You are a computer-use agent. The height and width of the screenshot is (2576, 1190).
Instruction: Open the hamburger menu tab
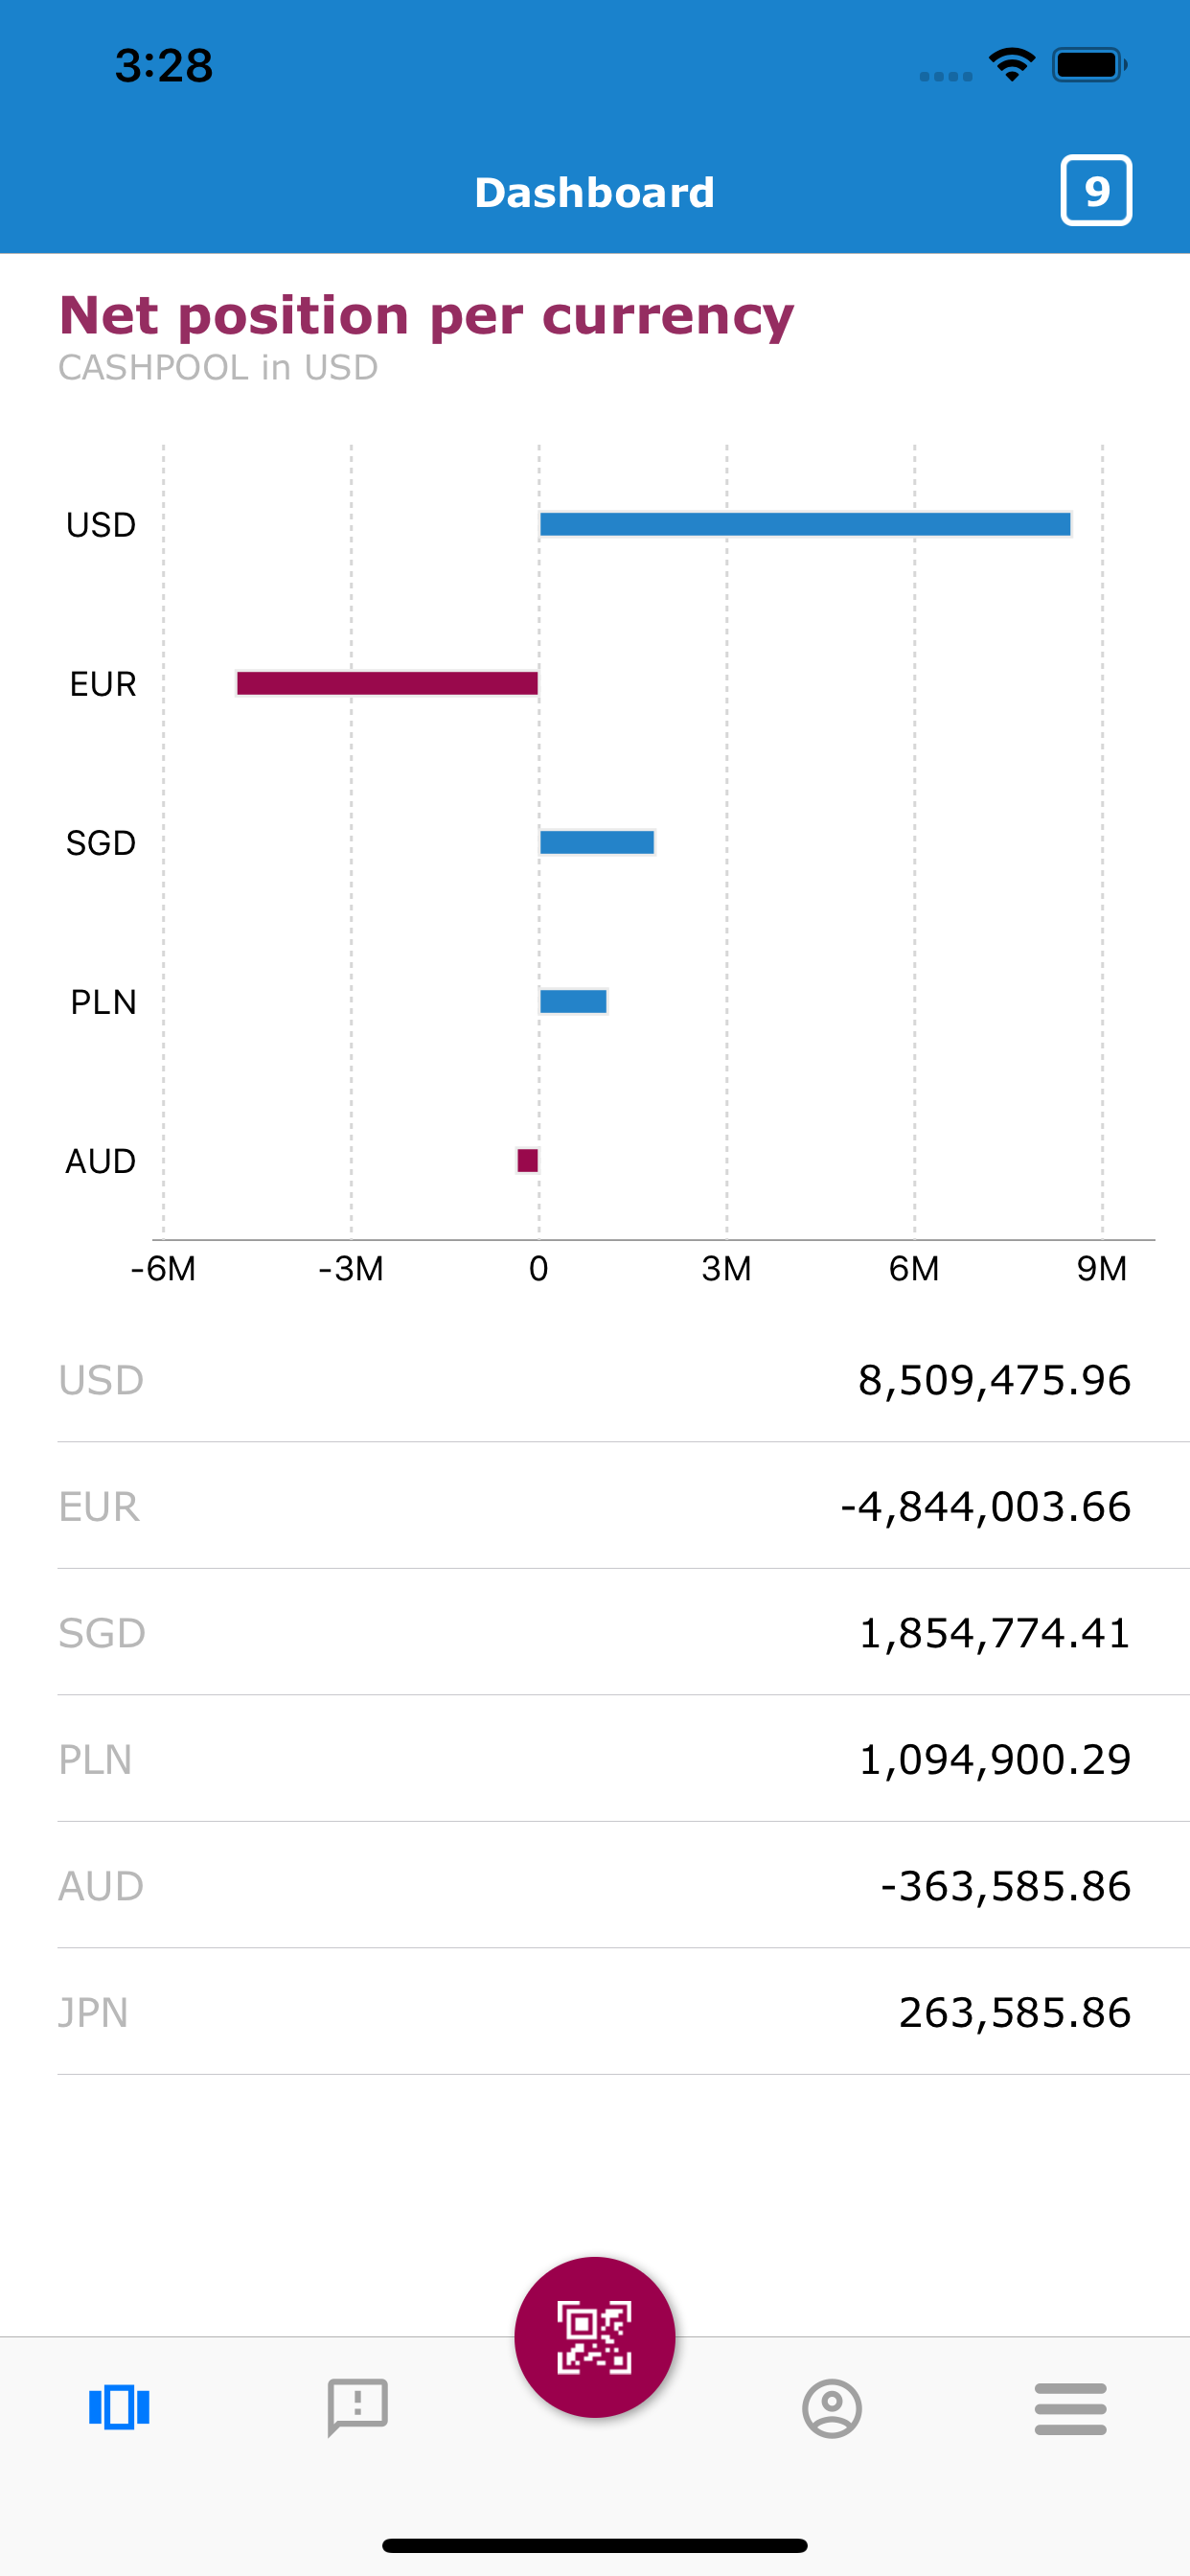coord(1070,2408)
